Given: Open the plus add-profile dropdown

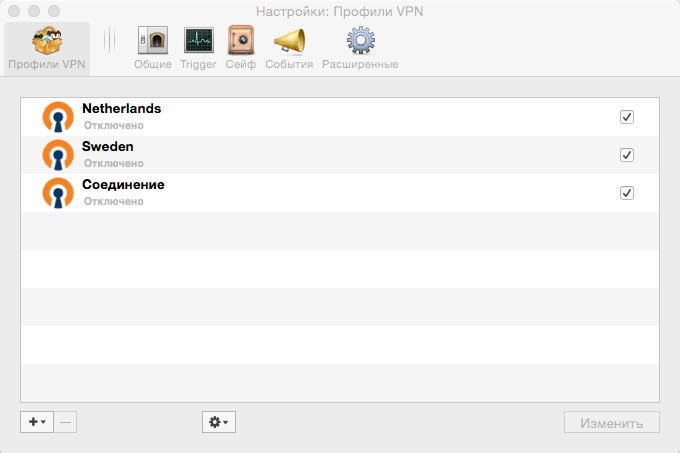Looking at the screenshot, I should coord(37,422).
